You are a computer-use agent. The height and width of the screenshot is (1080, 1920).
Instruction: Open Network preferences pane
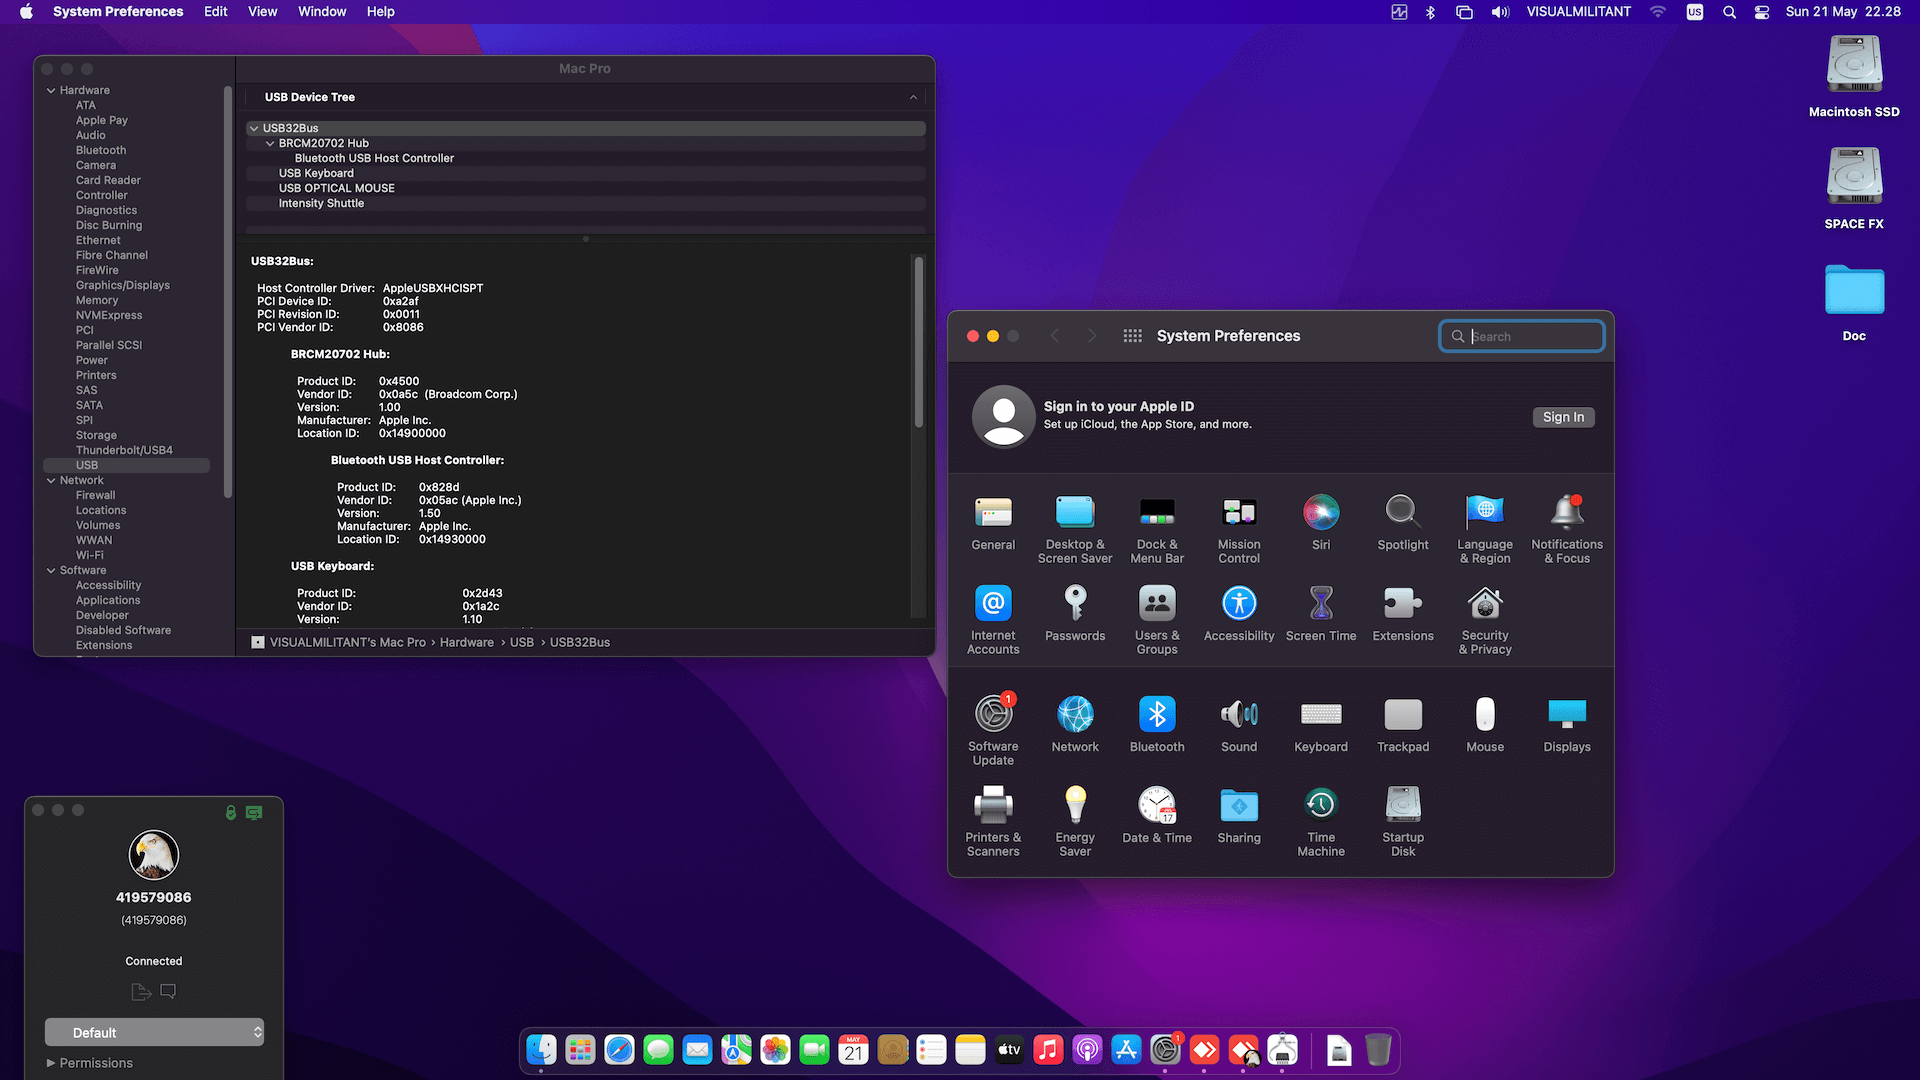click(x=1075, y=725)
